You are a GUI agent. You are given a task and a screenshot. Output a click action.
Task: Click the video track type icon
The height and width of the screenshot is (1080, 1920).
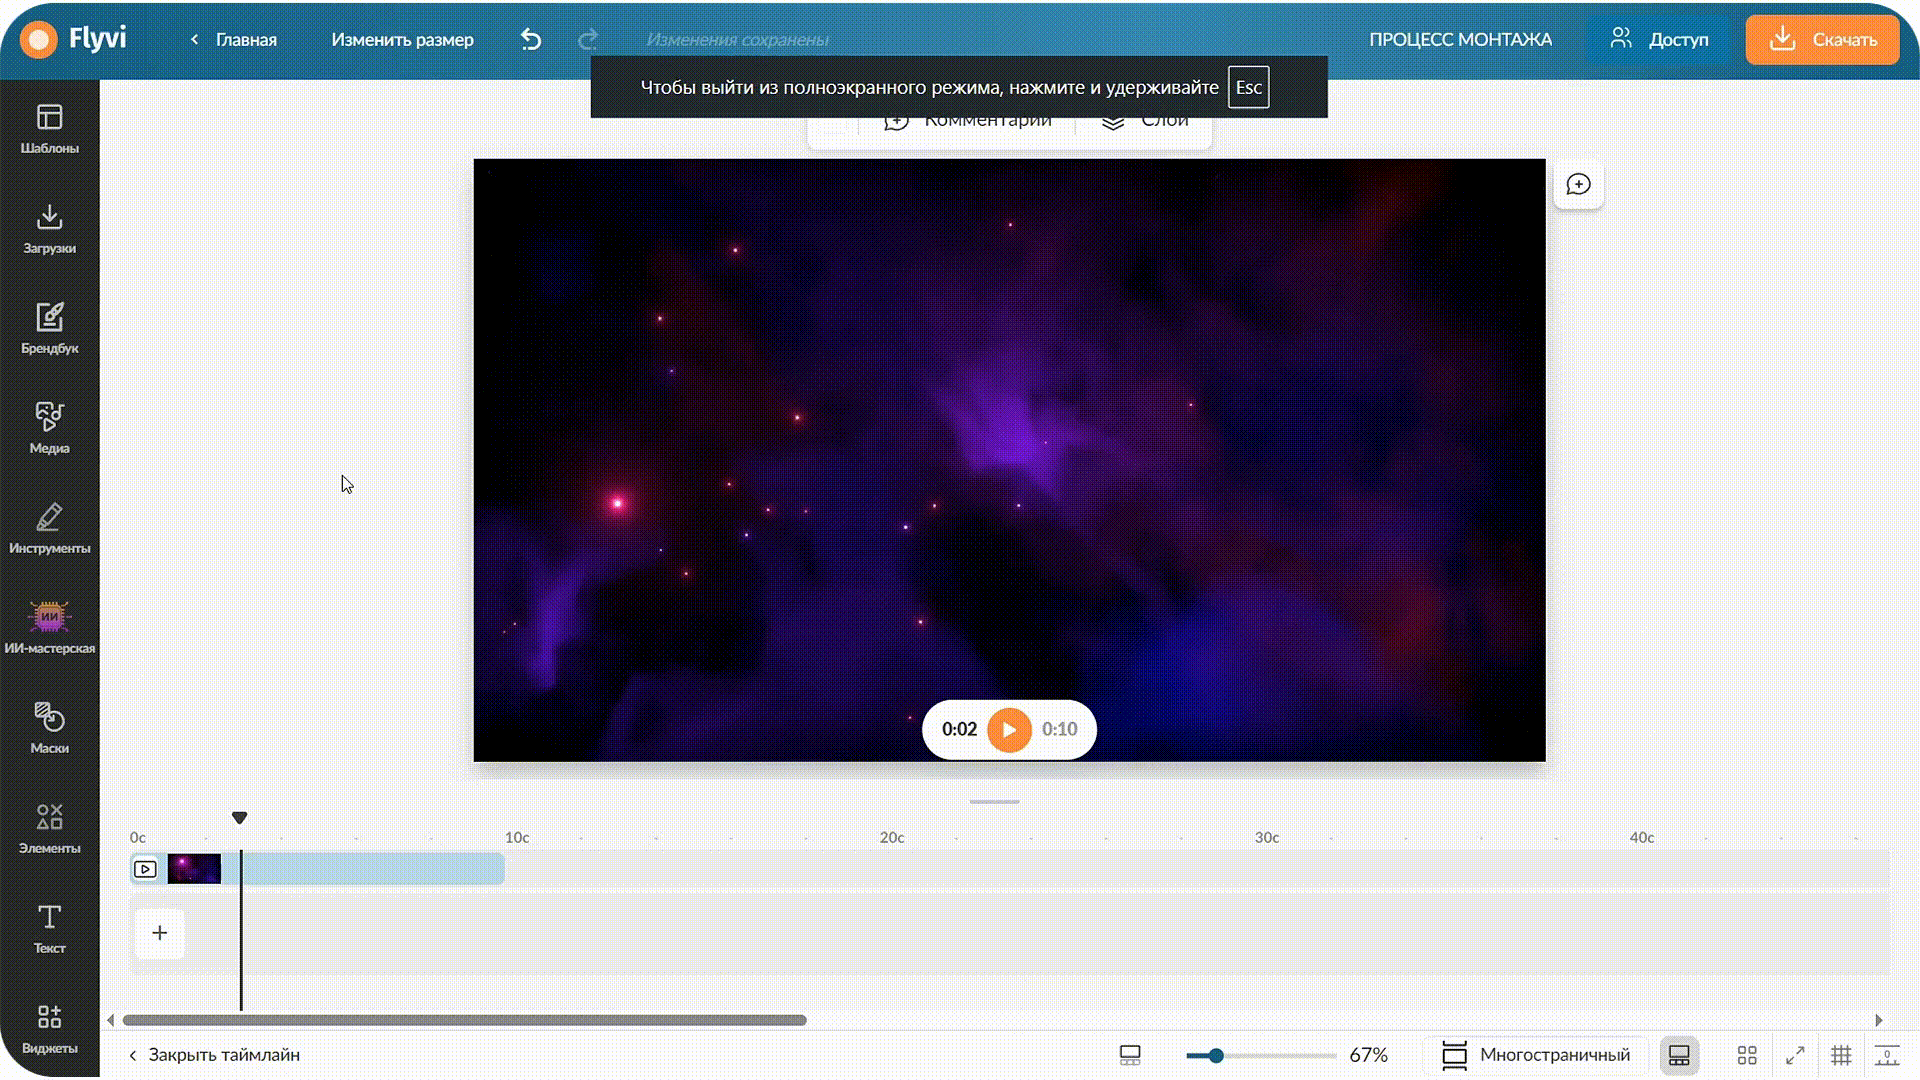point(145,869)
